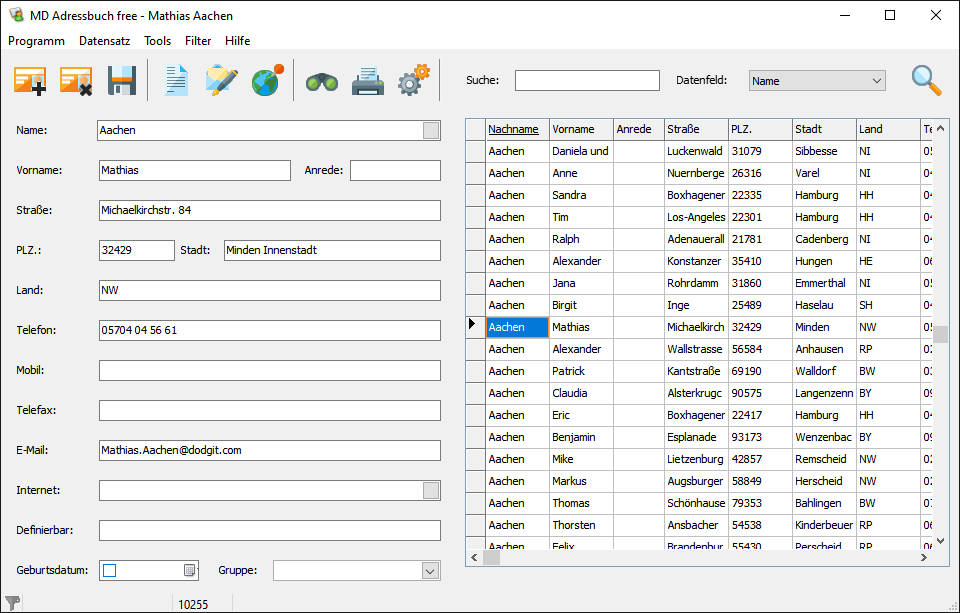Sort by the Nachname column header
Image resolution: width=960 pixels, height=613 pixels.
[x=513, y=129]
